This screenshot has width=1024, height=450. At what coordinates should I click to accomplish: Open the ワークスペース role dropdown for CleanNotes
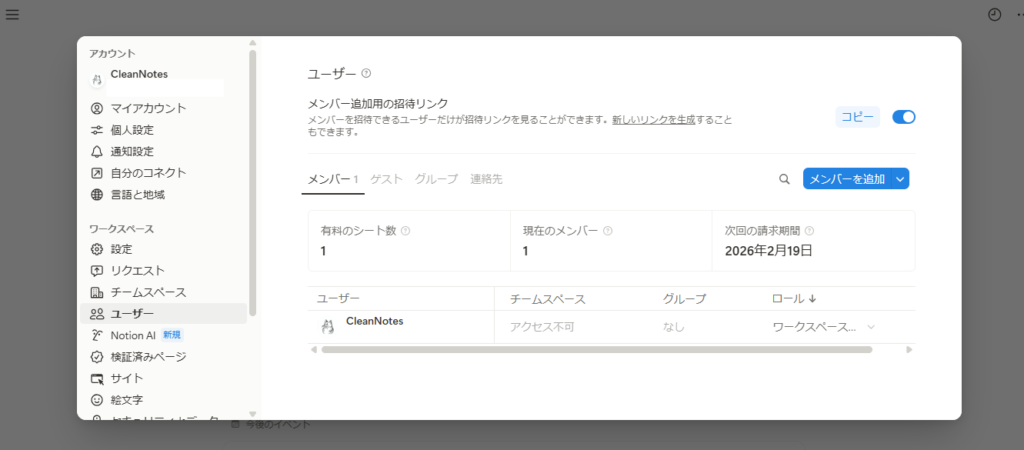tap(824, 327)
